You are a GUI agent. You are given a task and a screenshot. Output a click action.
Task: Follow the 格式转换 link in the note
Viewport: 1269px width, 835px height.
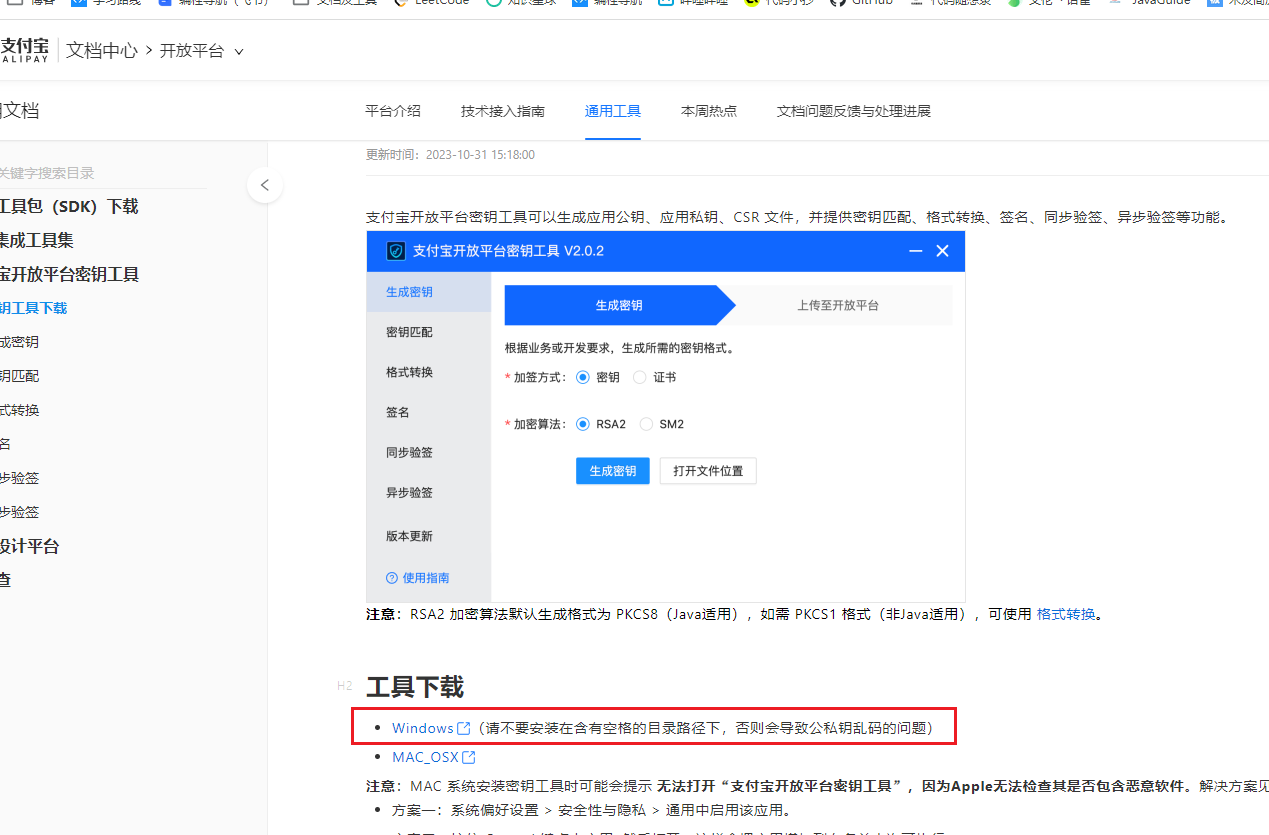[x=1066, y=614]
